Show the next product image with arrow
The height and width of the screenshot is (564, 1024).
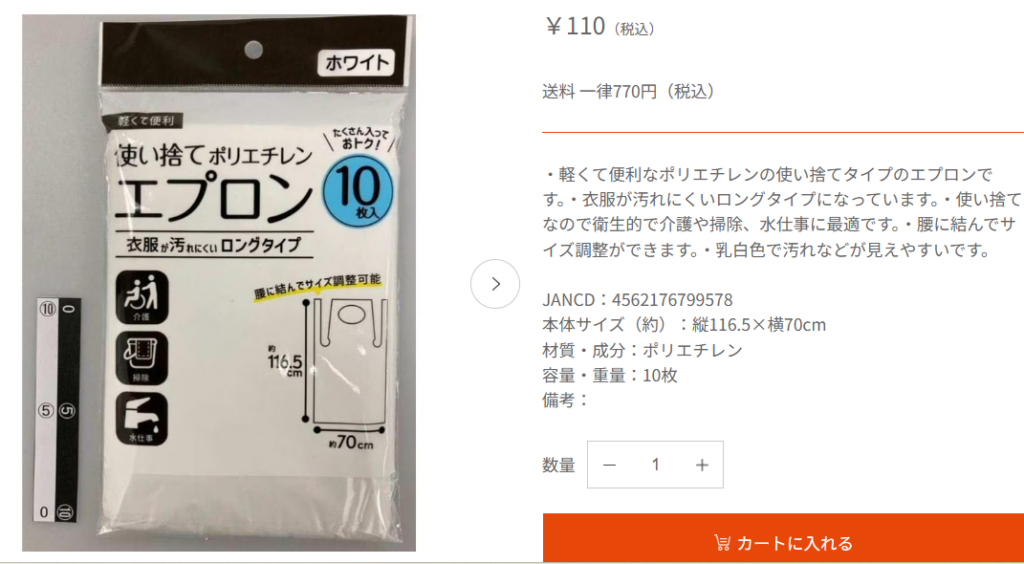coord(495,284)
